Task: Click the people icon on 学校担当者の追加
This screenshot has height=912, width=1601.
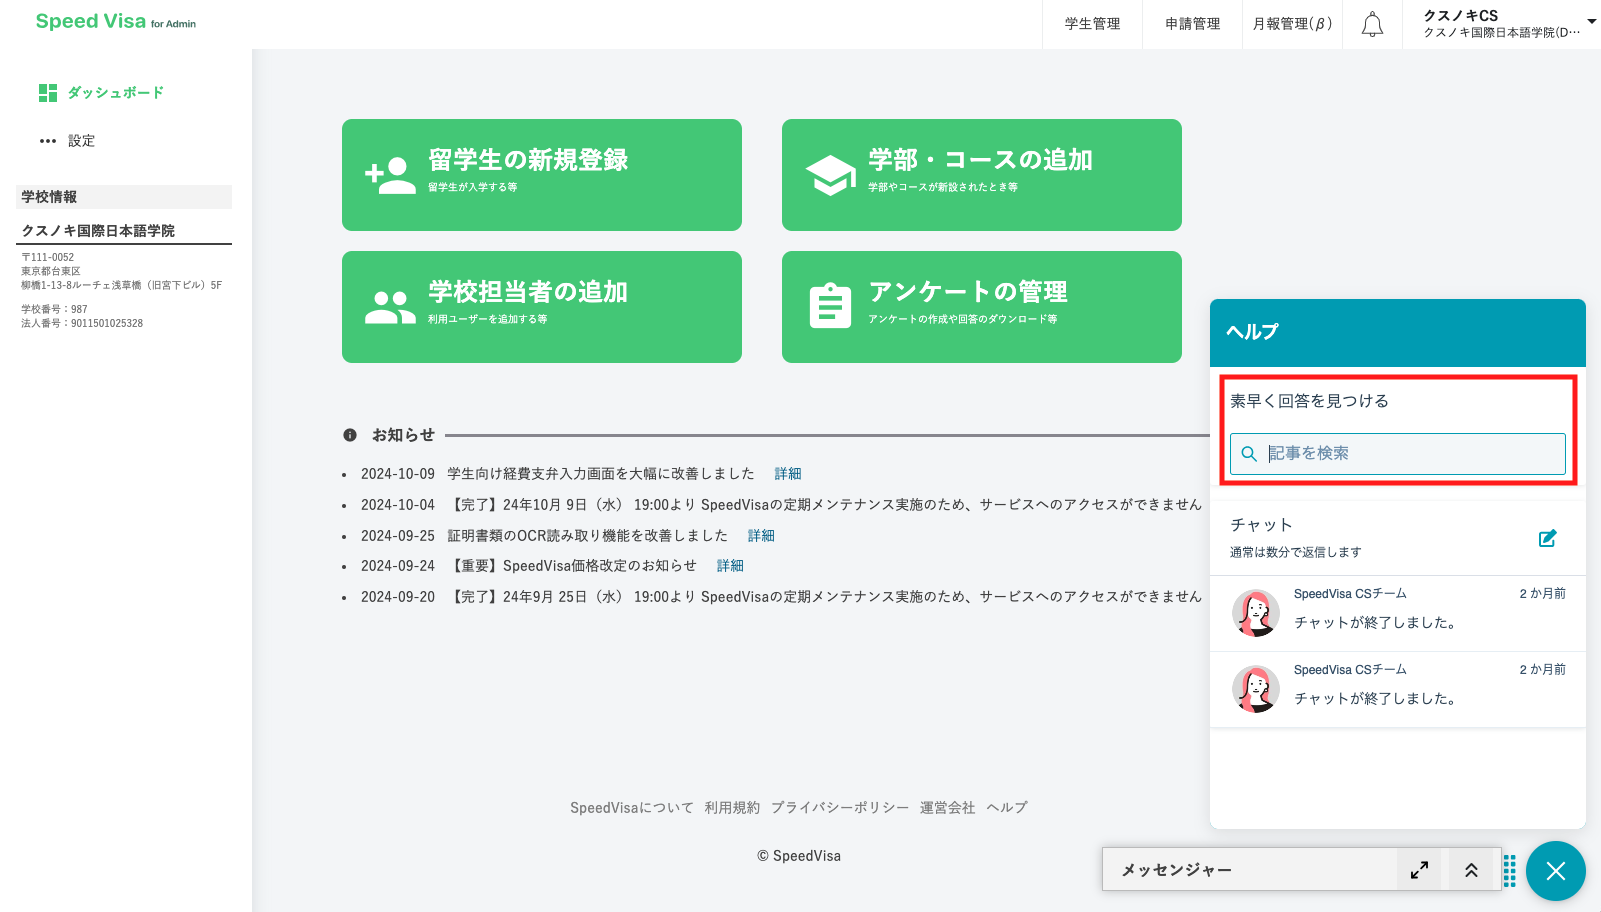Action: tap(390, 307)
